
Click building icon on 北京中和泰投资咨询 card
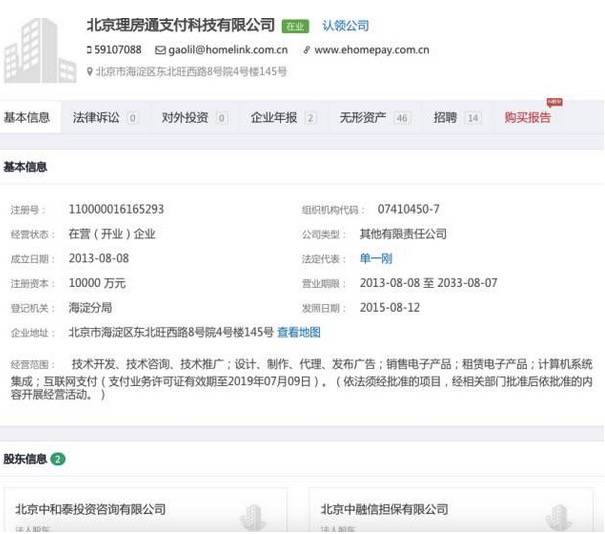[253, 517]
